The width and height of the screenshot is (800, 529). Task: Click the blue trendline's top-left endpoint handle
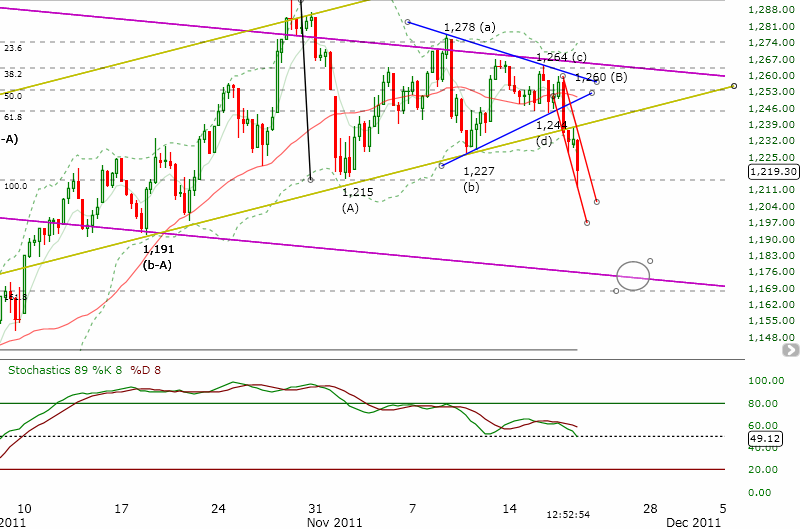click(x=407, y=22)
